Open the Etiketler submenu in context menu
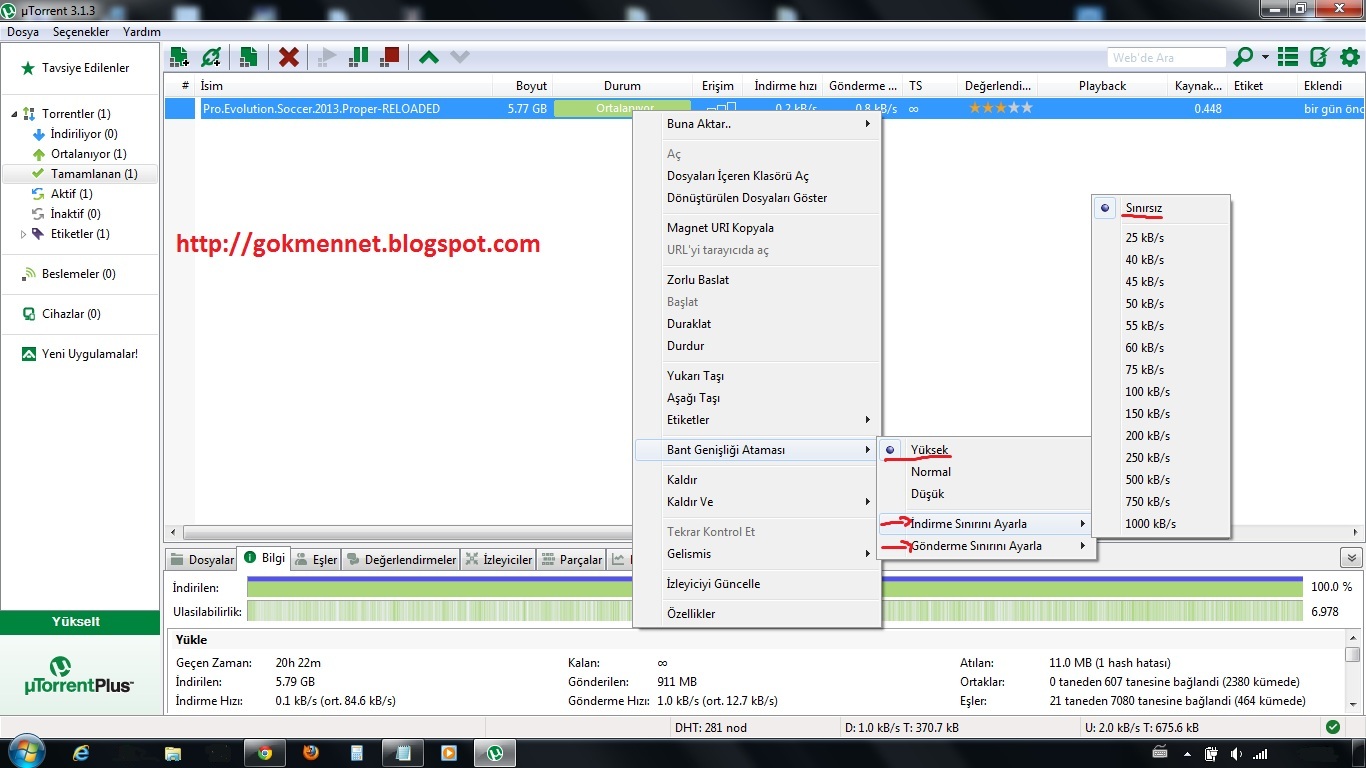This screenshot has width=1366, height=768. [x=757, y=420]
